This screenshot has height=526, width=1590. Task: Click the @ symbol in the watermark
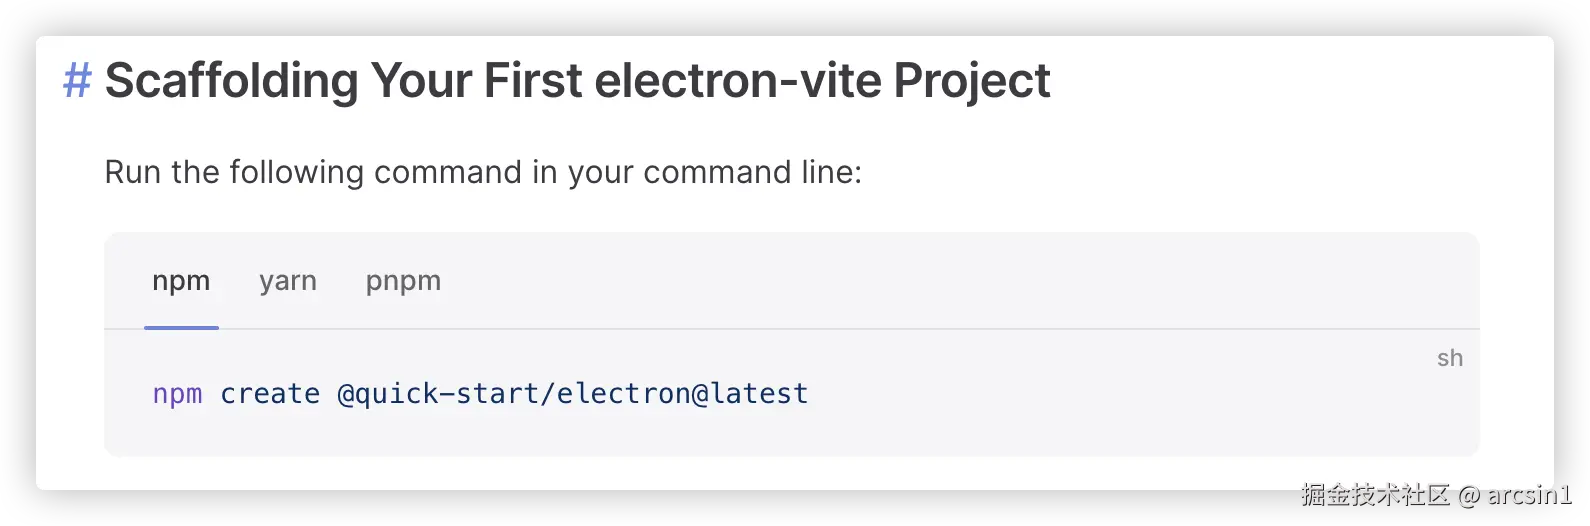(1467, 494)
